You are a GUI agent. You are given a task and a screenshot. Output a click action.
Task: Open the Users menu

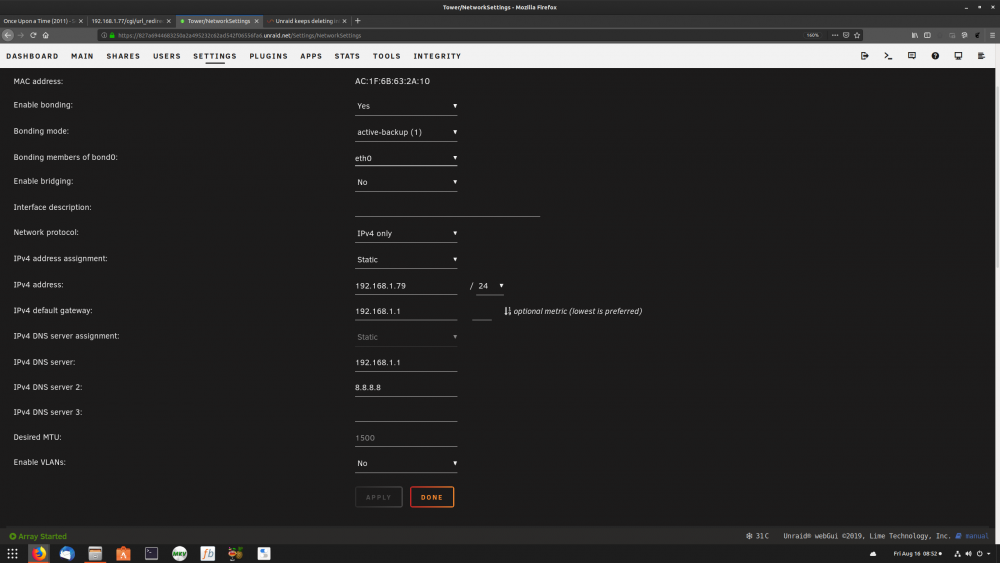coord(166,56)
